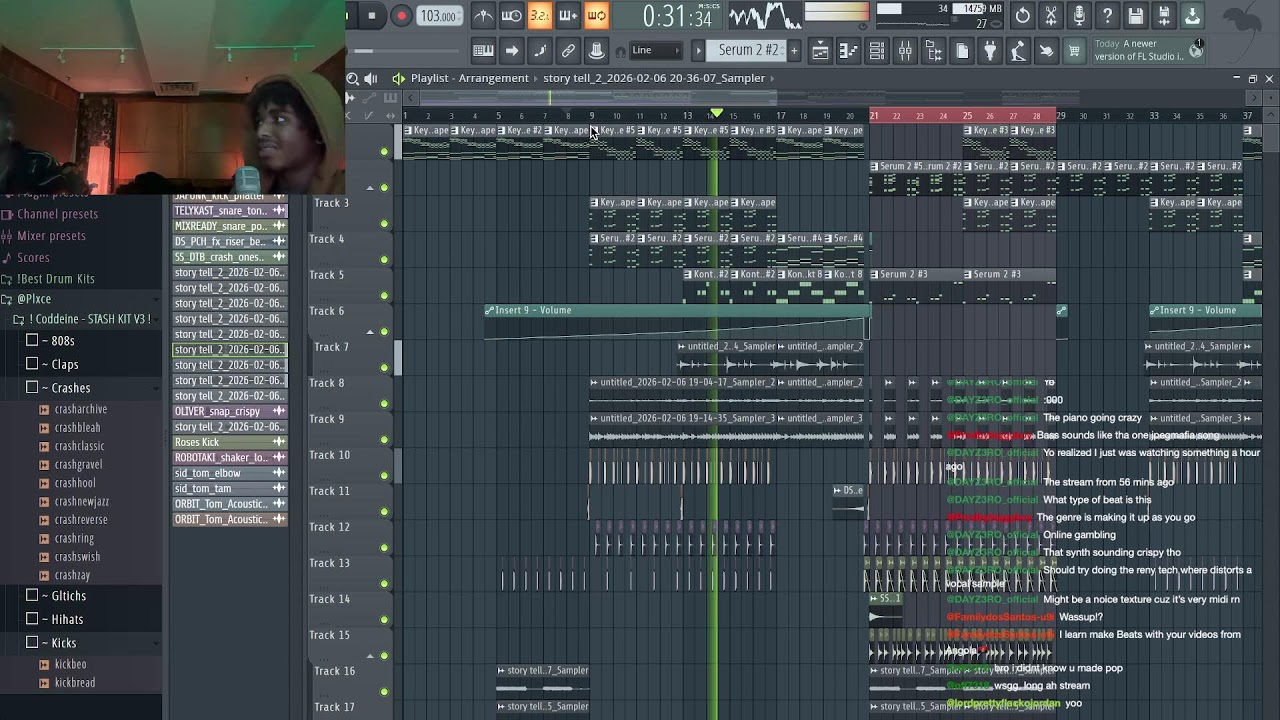This screenshot has height=720, width=1280.
Task: Click the Playlist - Arrangement breadcrumb
Action: 469,78
